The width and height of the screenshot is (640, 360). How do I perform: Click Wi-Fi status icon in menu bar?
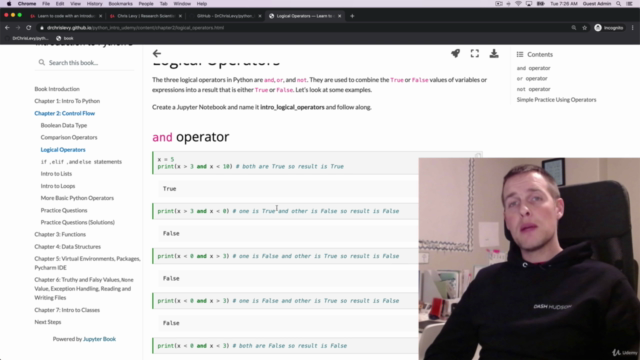(518, 4)
